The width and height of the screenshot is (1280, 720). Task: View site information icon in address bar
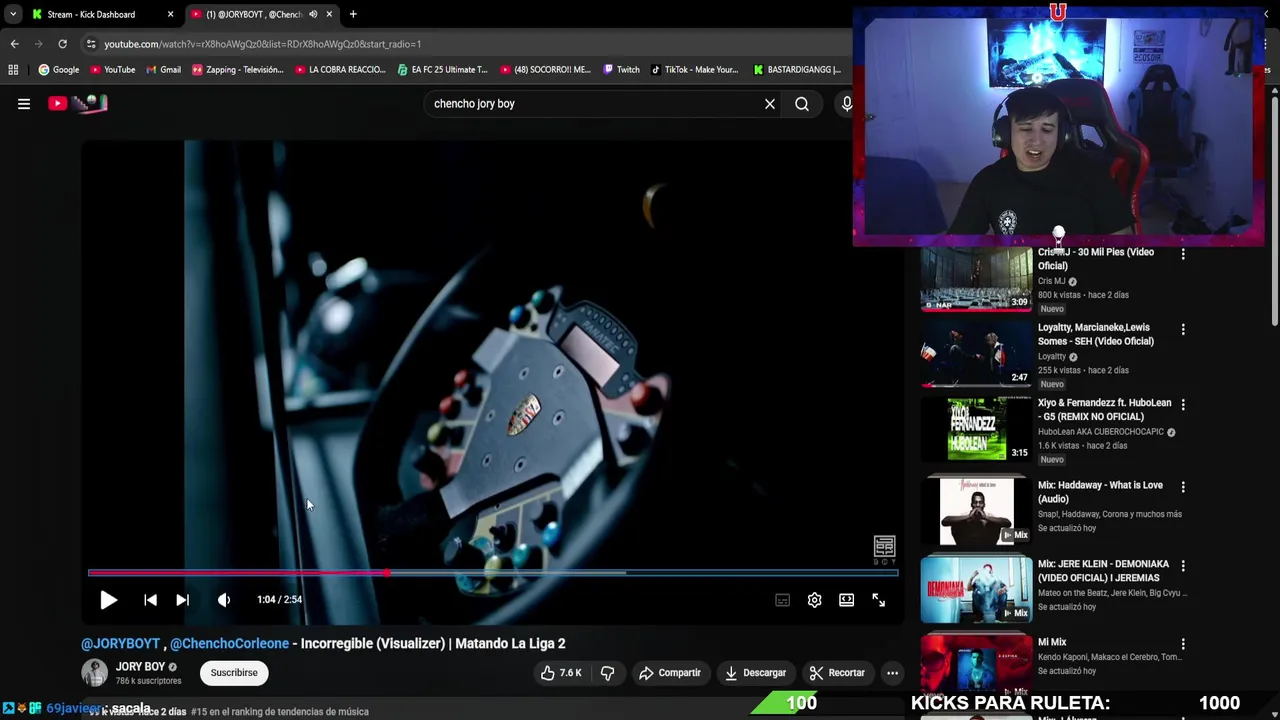click(x=91, y=44)
